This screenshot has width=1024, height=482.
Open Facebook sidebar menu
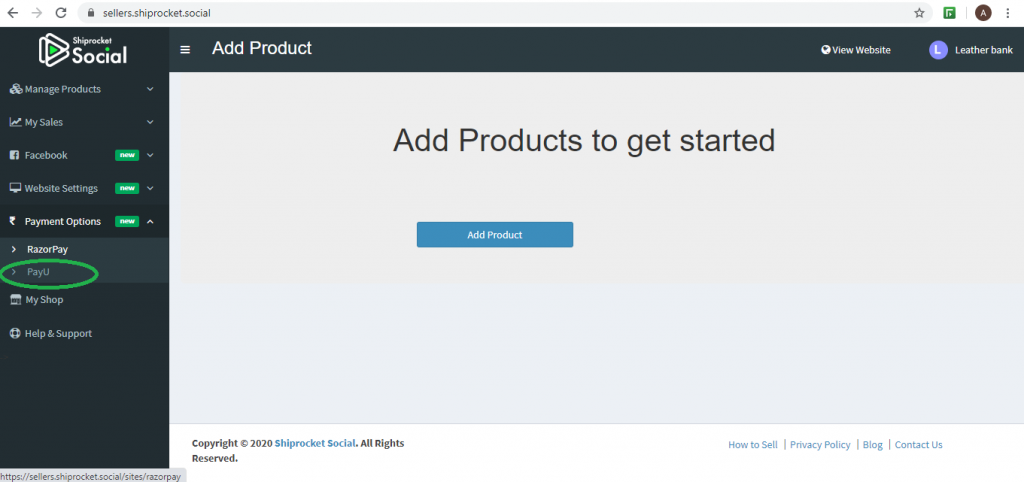click(84, 155)
